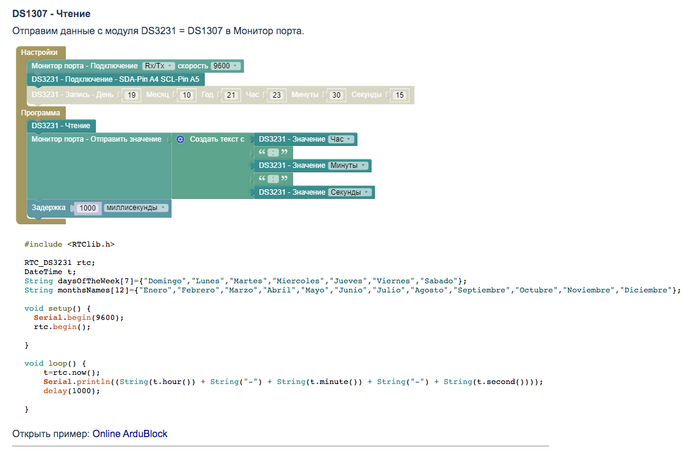Select the DS3231 SDA-Pin A4 connection block
The width and height of the screenshot is (700, 453).
point(115,78)
